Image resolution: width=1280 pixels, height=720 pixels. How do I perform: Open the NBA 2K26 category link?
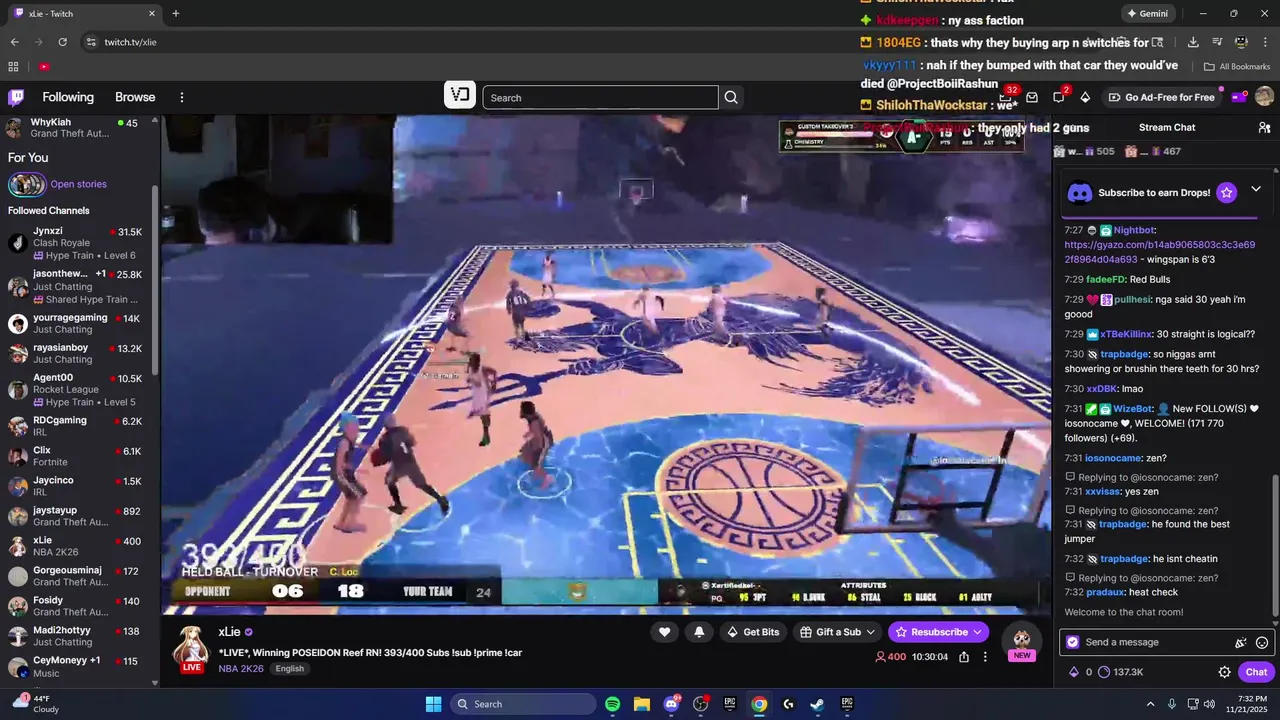click(241, 669)
